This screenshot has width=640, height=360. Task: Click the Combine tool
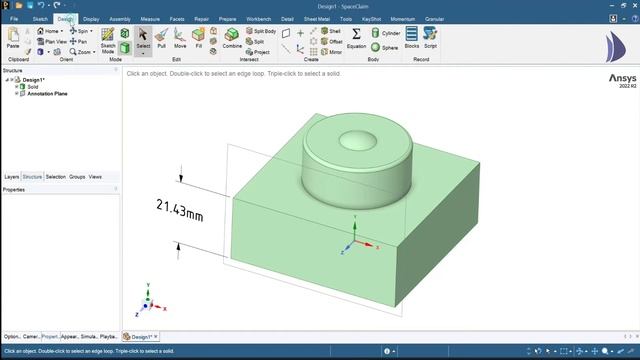[232, 38]
